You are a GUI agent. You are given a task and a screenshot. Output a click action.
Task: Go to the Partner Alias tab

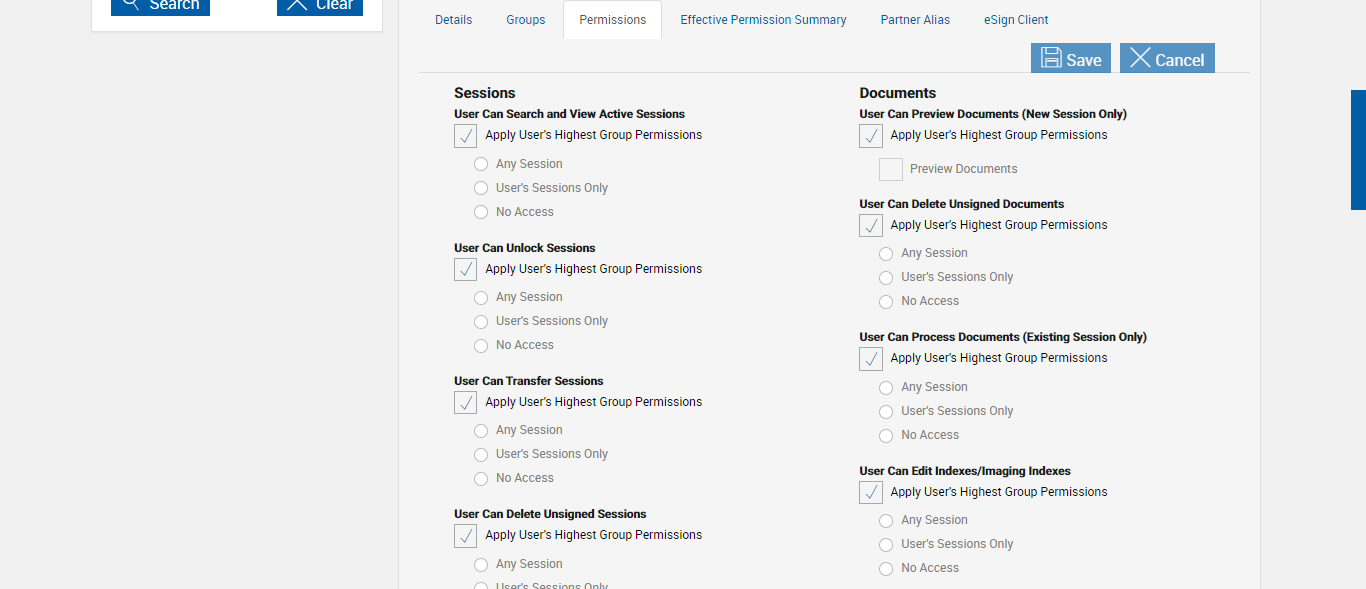click(915, 20)
